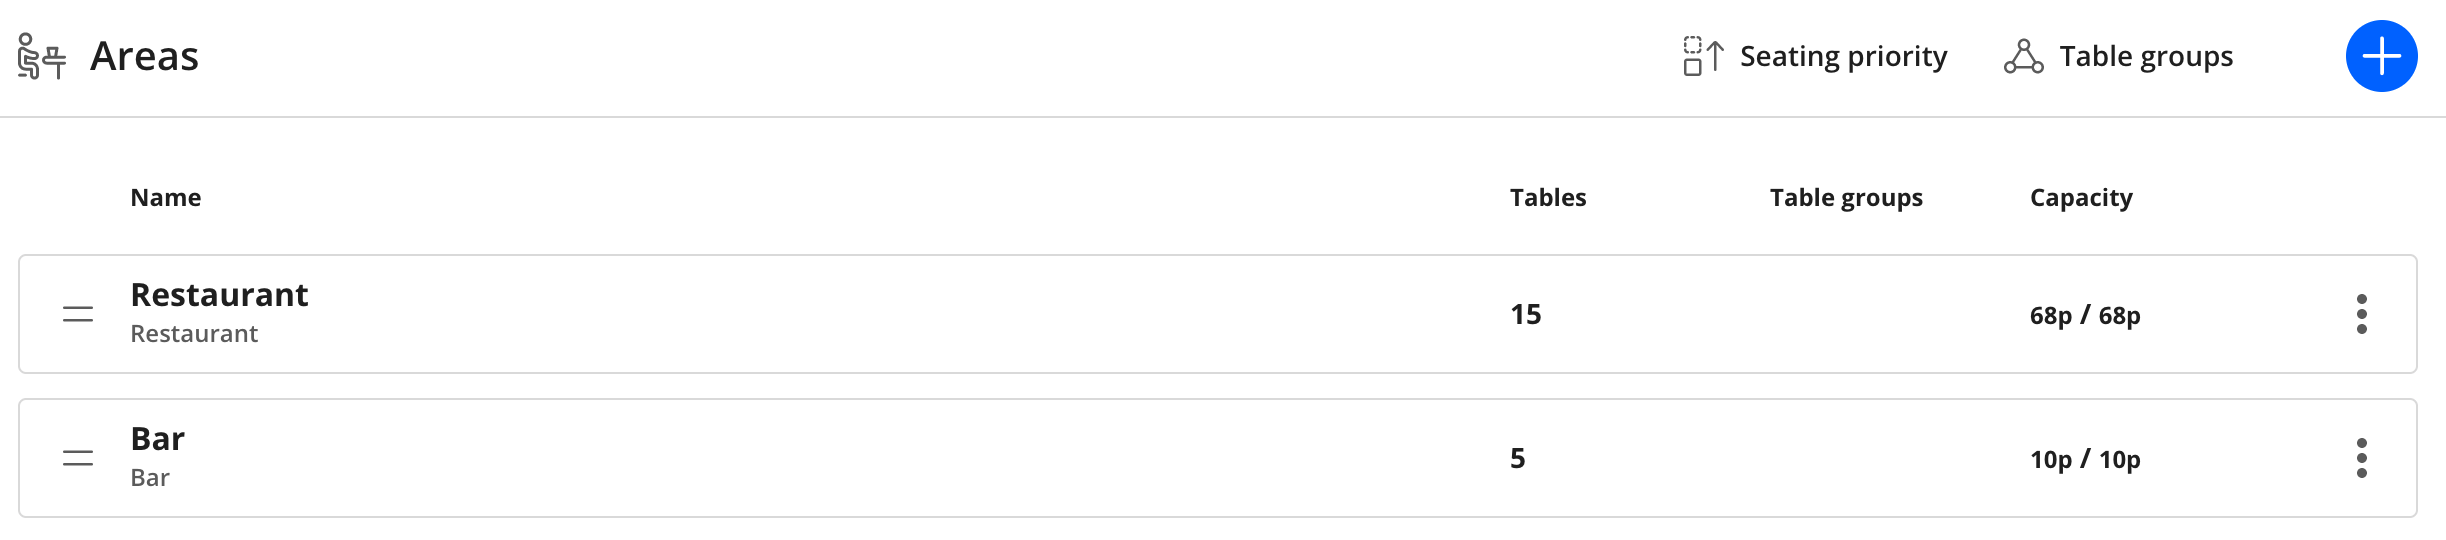Click the blue plus add area button
The image size is (2446, 540).
2381,56
